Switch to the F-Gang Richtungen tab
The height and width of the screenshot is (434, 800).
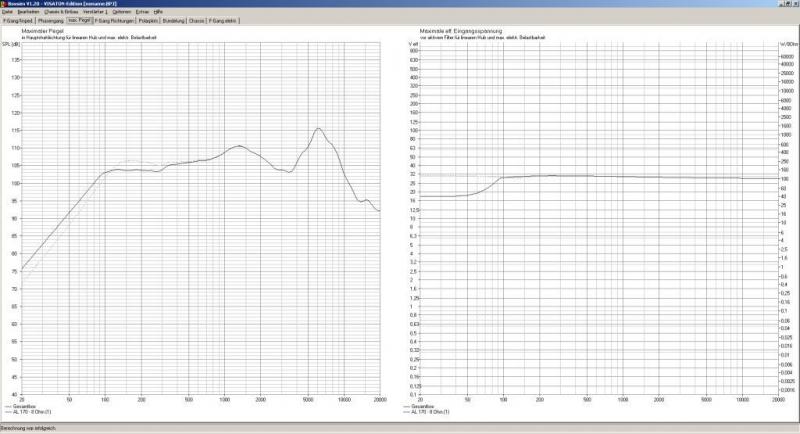[x=114, y=21]
